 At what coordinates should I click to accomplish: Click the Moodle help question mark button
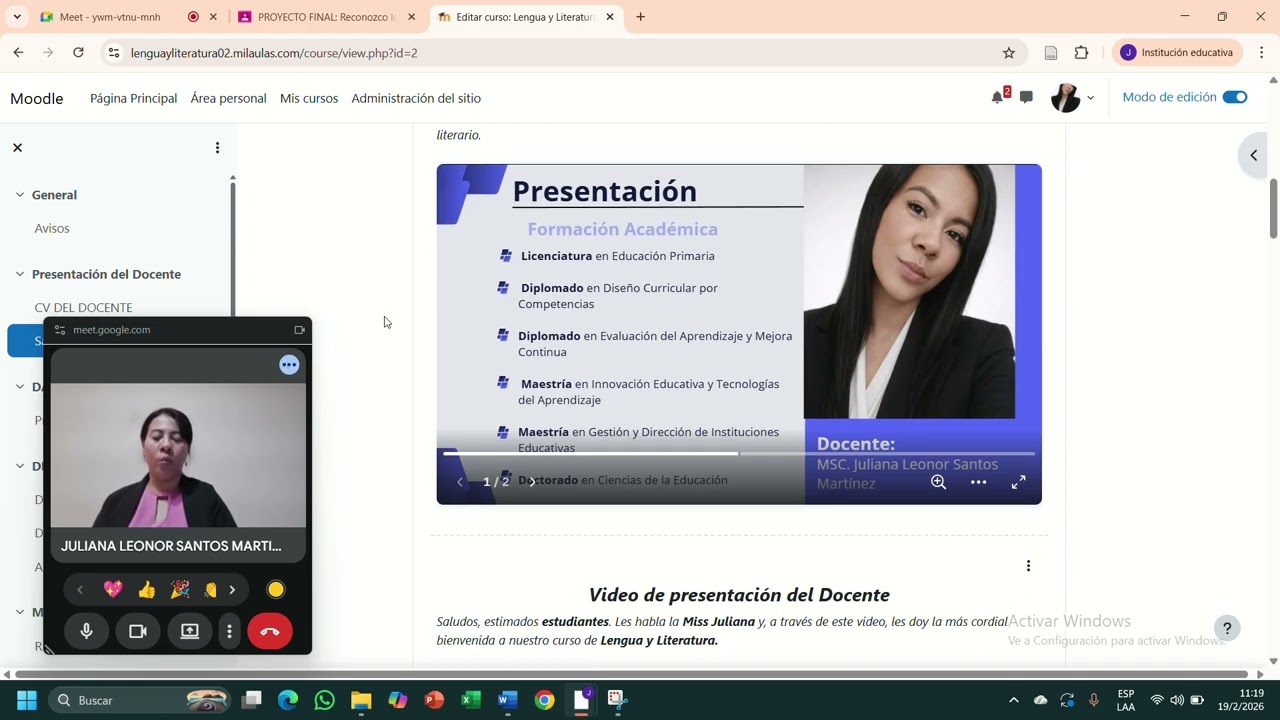1227,628
